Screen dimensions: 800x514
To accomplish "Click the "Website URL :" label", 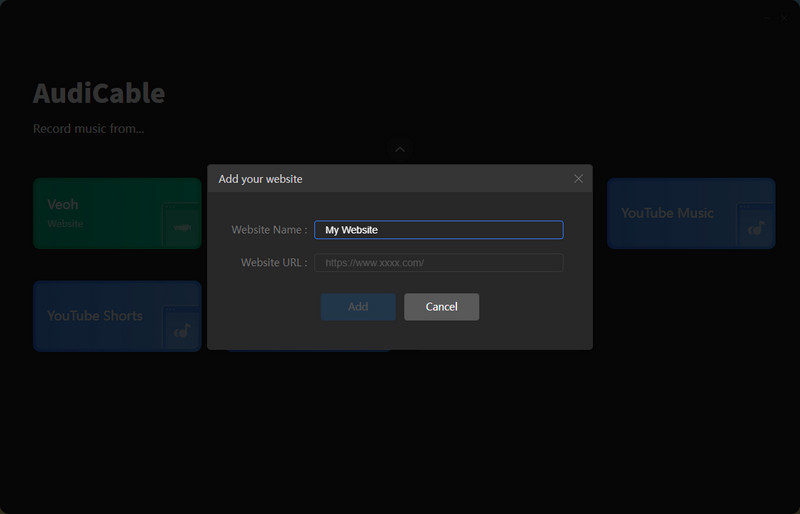I will (x=274, y=262).
